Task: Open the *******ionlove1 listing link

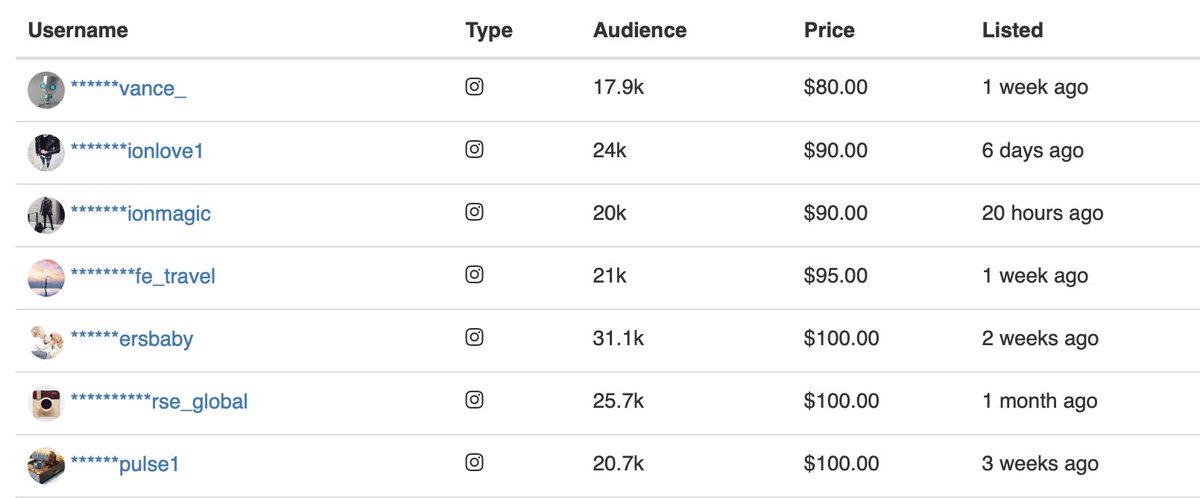Action: (x=137, y=151)
